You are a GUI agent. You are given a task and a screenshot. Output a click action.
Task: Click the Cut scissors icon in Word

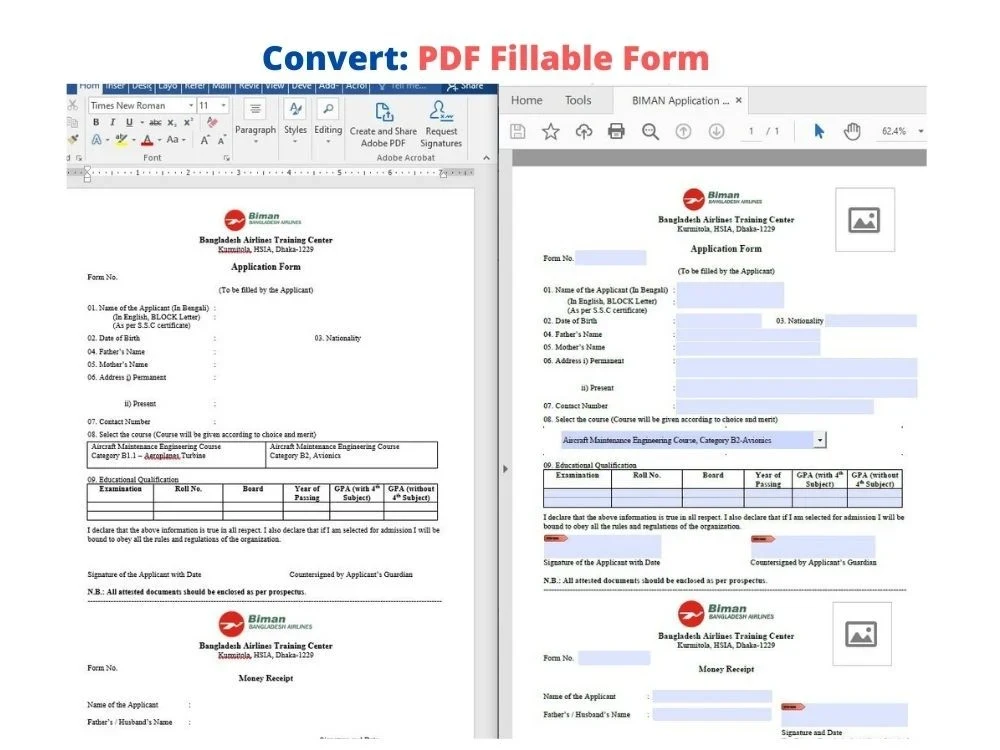pyautogui.click(x=72, y=105)
